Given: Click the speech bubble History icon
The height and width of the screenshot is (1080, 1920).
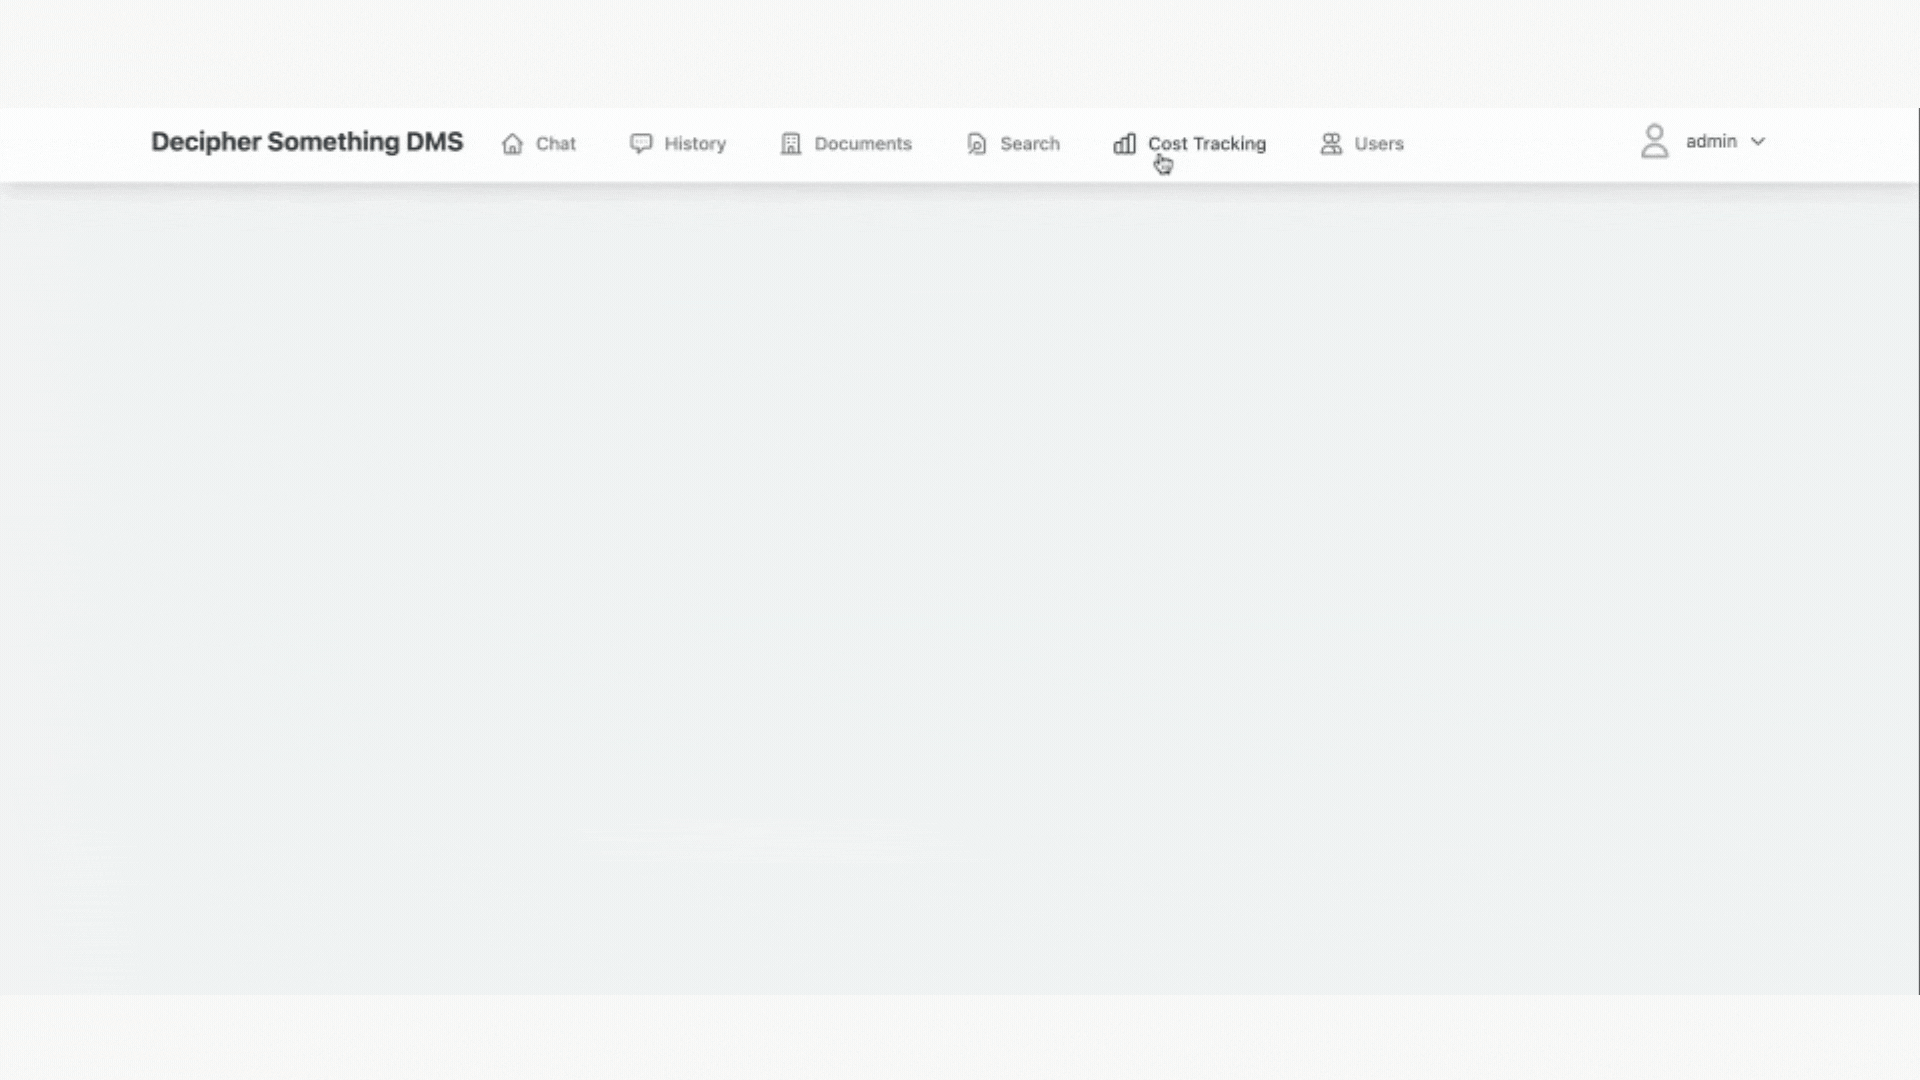Looking at the screenshot, I should pyautogui.click(x=641, y=144).
